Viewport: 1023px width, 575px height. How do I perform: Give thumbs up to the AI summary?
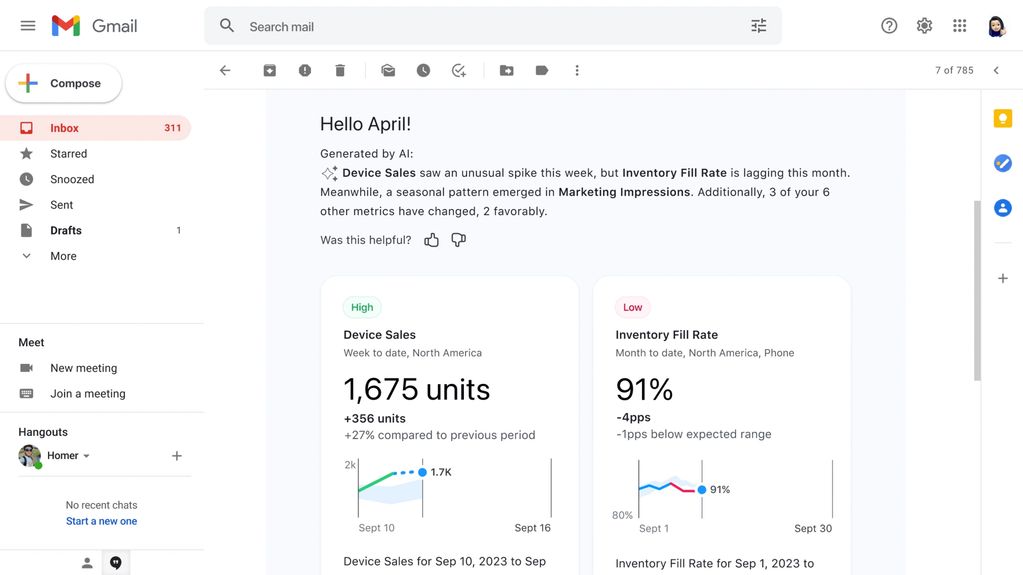click(x=432, y=240)
